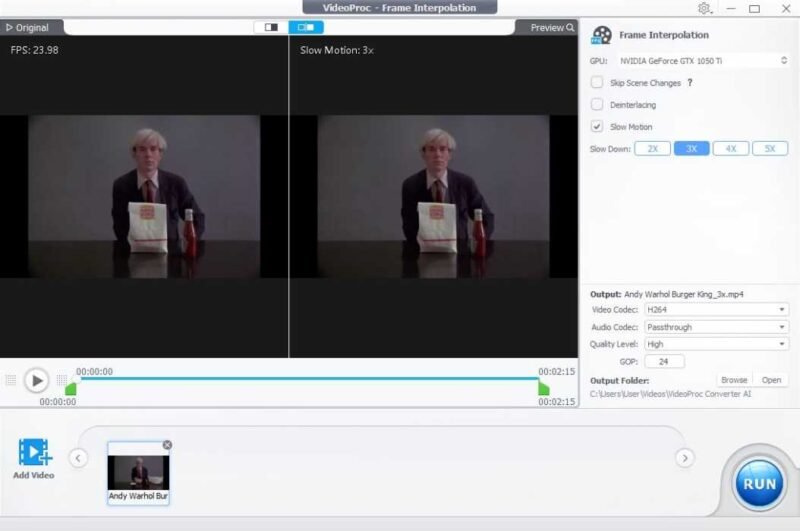The height and width of the screenshot is (531, 800).
Task: Click the green trim end marker
Action: (544, 389)
